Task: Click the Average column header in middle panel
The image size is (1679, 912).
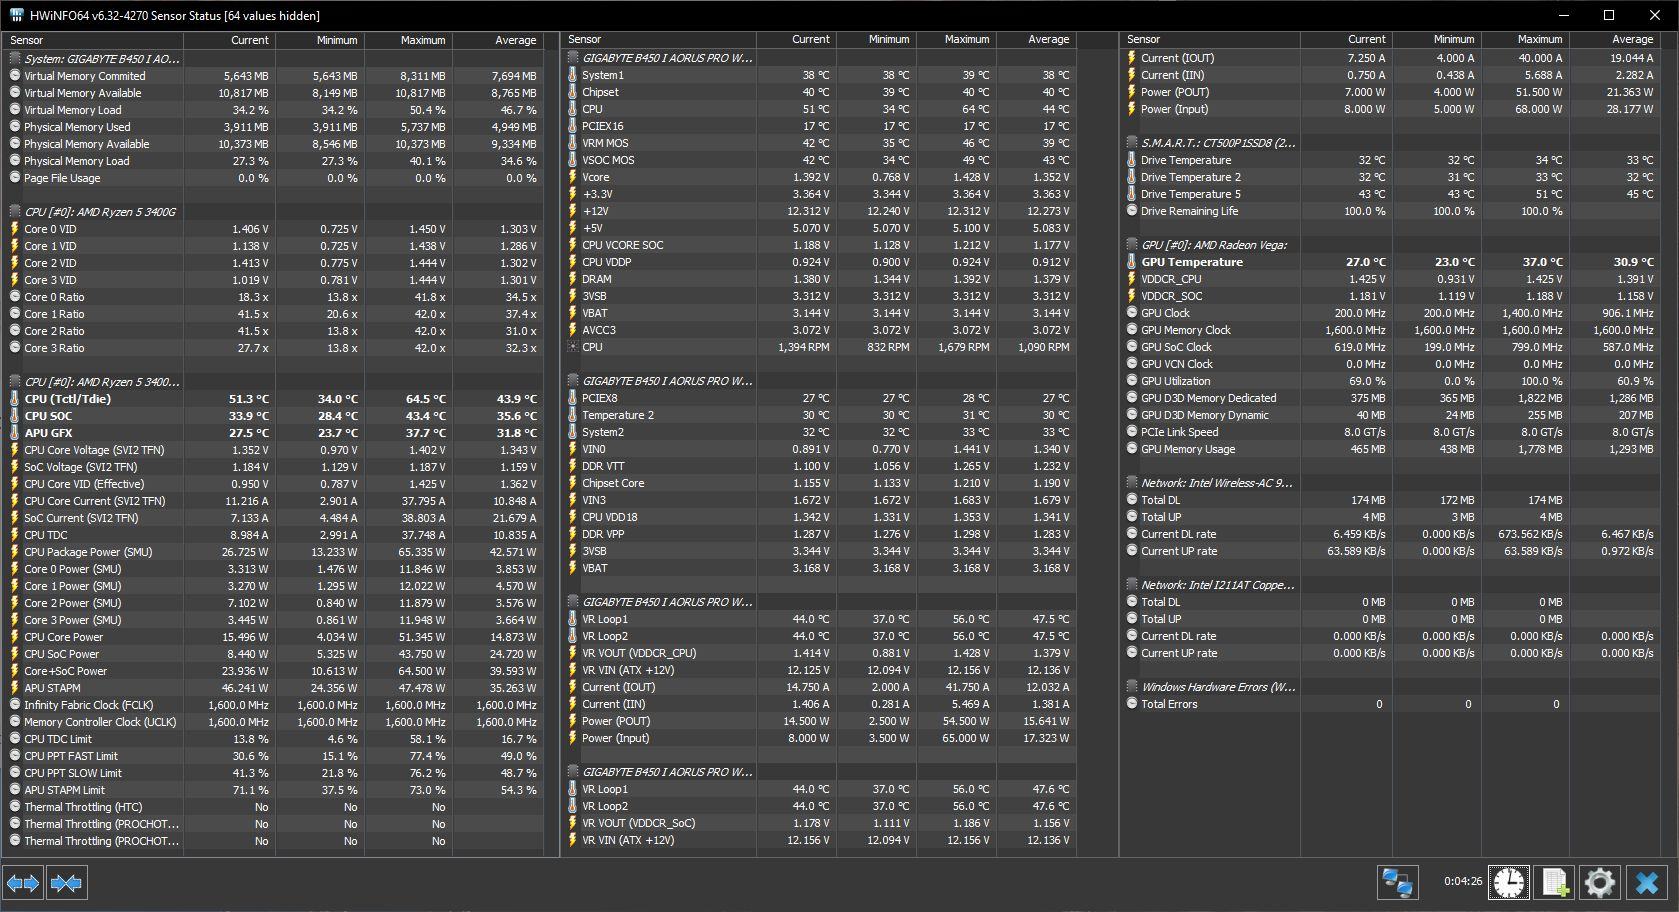Action: (x=1036, y=40)
